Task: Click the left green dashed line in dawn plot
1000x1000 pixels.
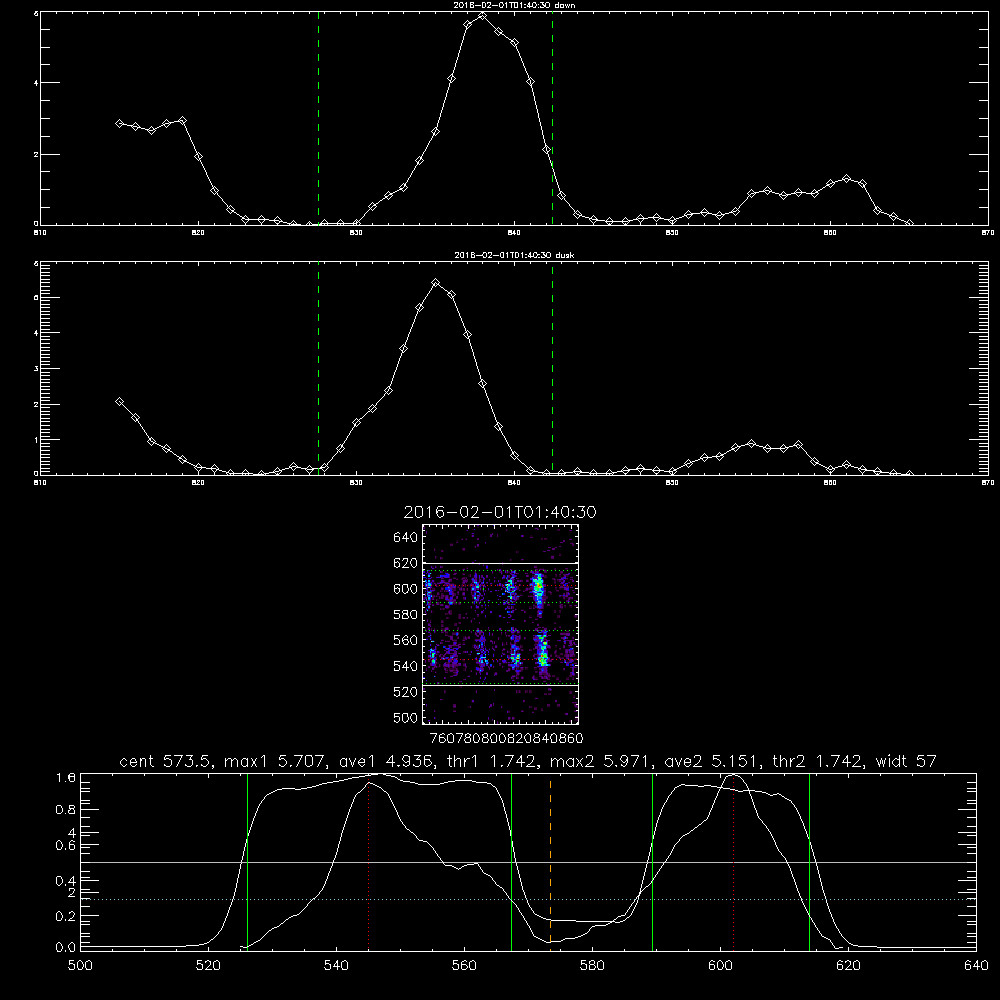Action: tap(318, 118)
